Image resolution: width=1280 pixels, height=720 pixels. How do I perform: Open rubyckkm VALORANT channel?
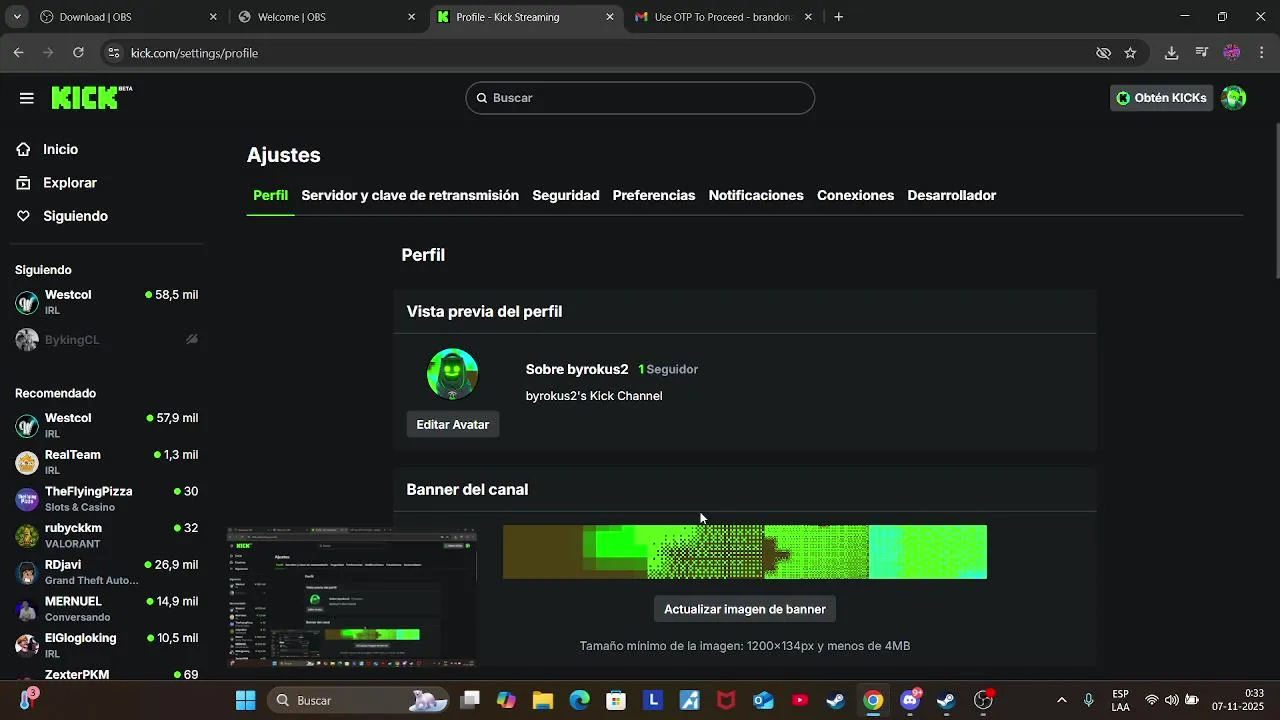coord(106,535)
